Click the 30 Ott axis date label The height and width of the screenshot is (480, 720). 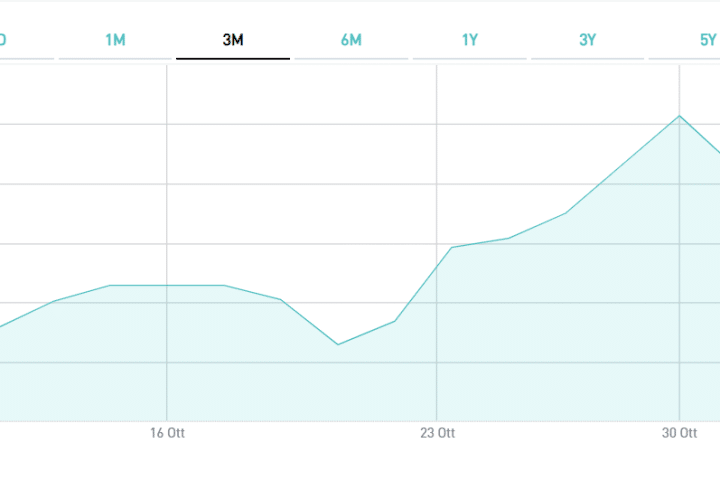(x=680, y=433)
